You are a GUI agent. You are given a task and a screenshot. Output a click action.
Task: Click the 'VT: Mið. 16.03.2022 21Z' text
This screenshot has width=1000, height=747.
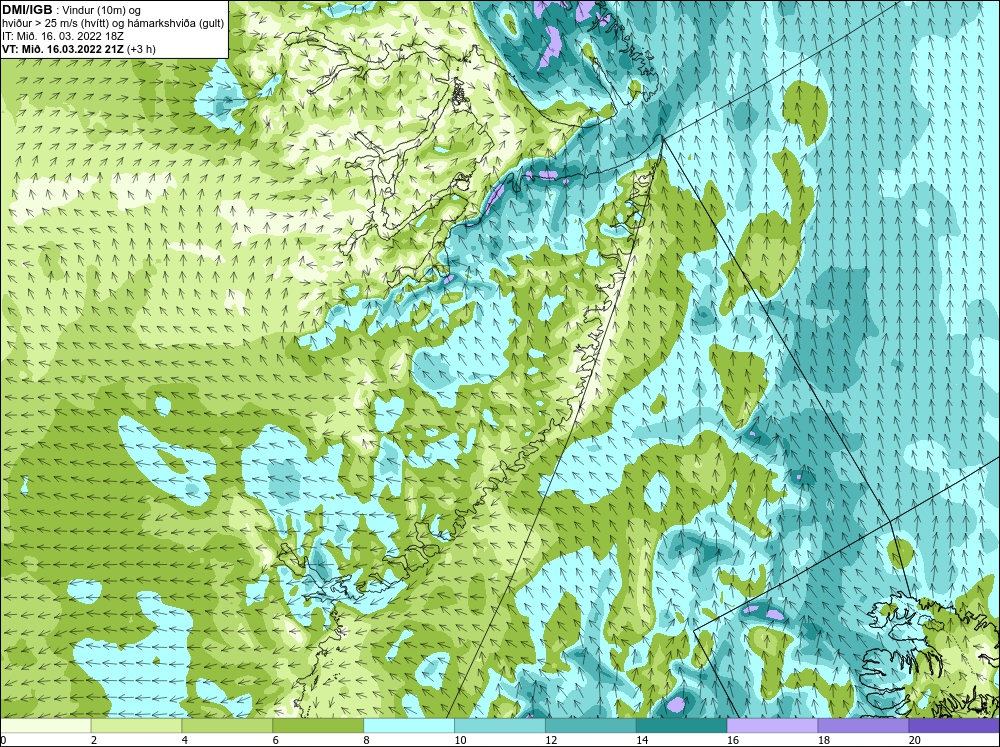63,48
